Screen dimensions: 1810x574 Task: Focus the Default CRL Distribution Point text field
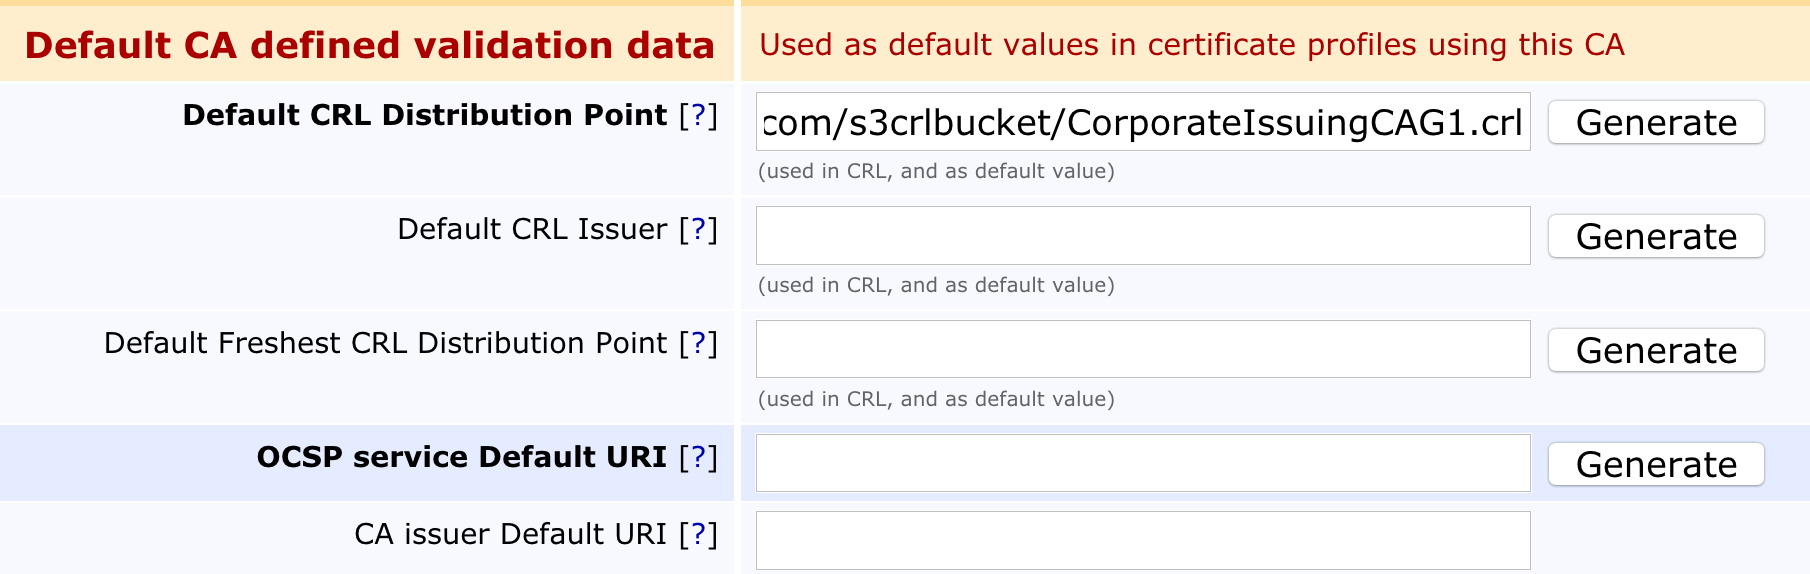[1142, 123]
